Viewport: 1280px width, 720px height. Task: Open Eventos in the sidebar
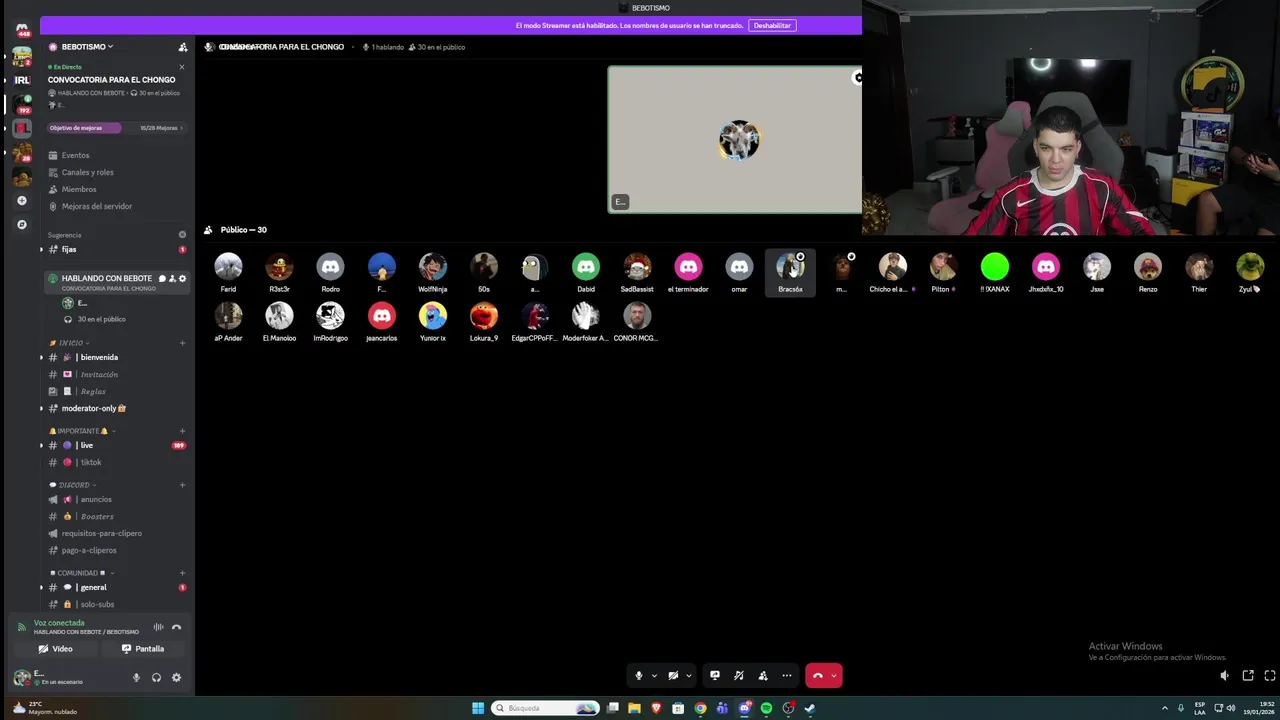pyautogui.click(x=75, y=155)
